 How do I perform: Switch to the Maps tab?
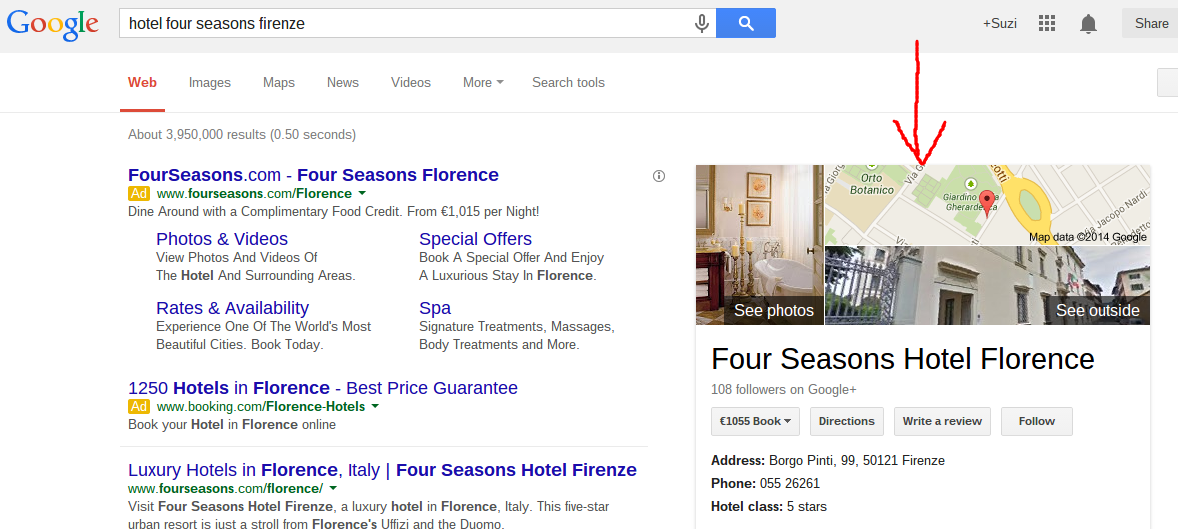[279, 83]
